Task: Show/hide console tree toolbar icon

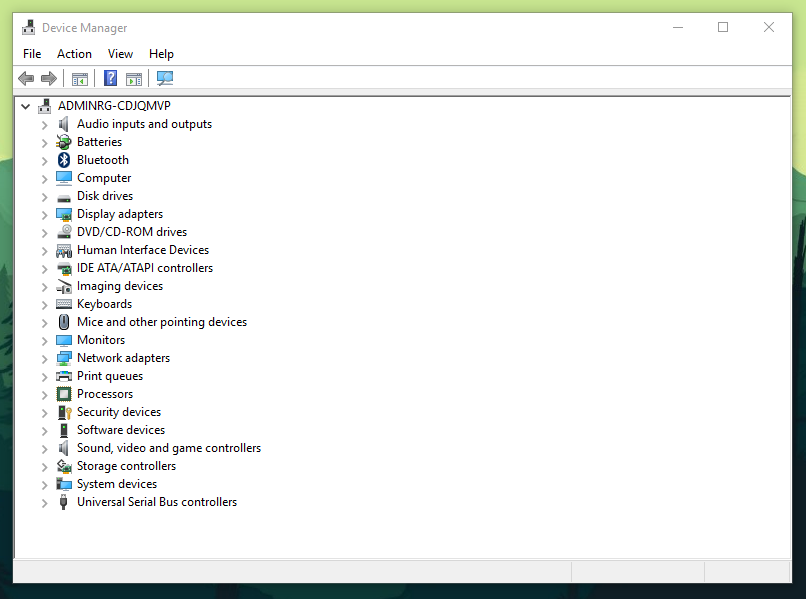Action: pos(80,79)
